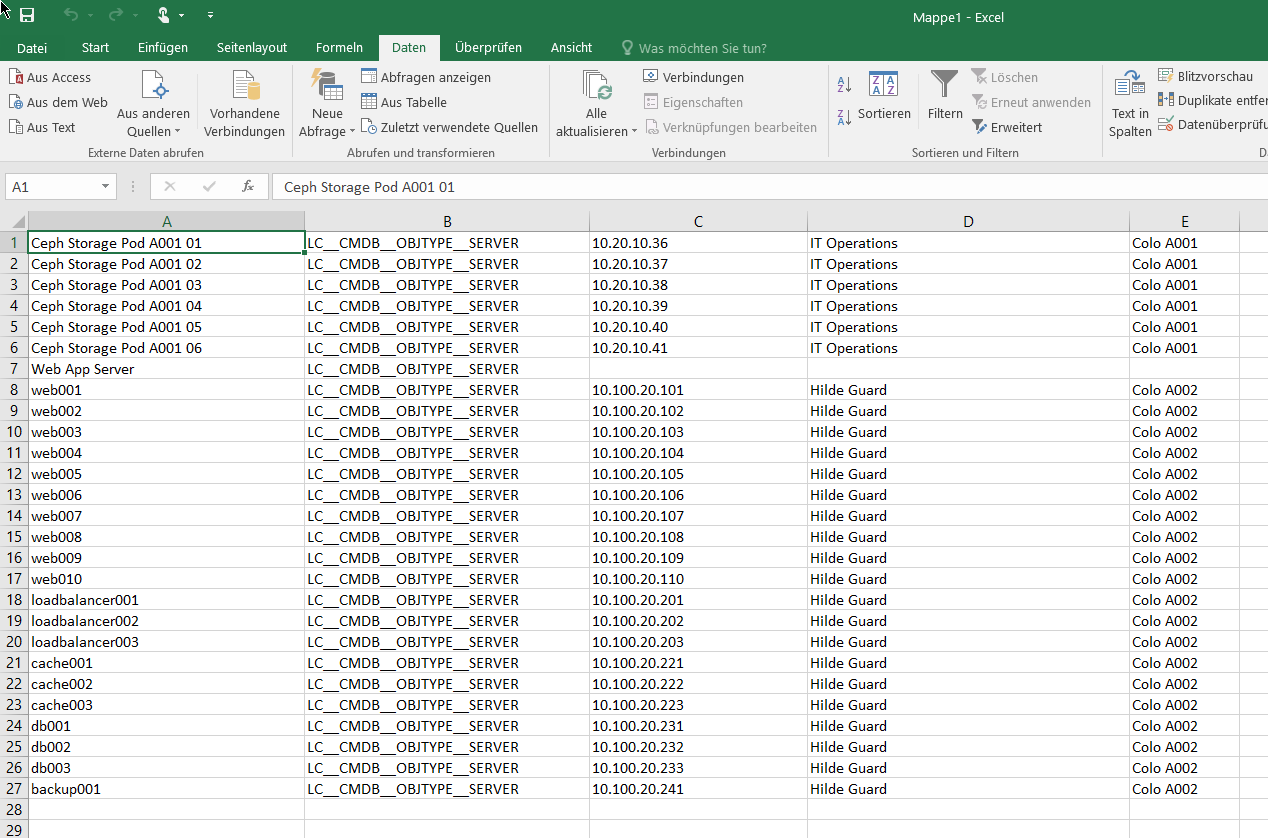Click the Aus Access import icon
Screen dimensions: 1268x838
click(x=17, y=77)
